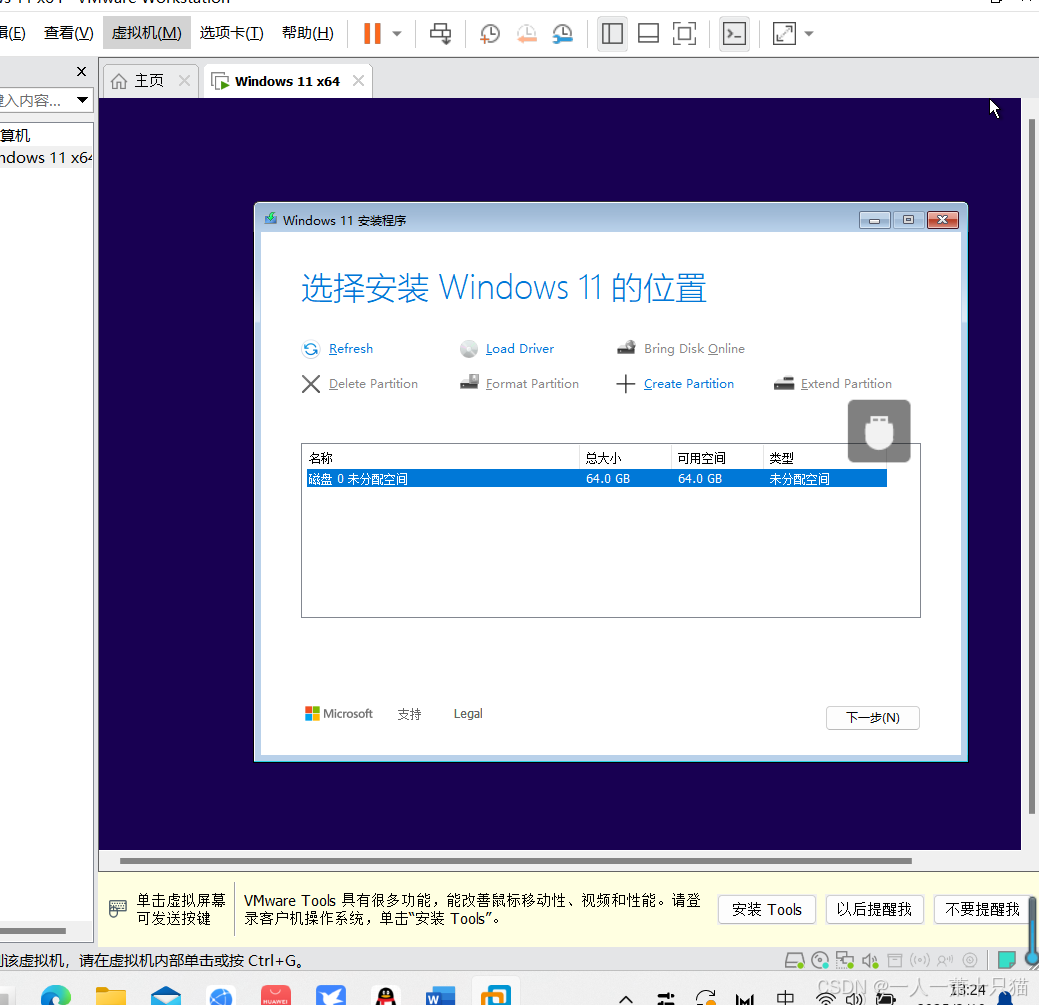The width and height of the screenshot is (1039, 1005).
Task: Open the 查看(V) menu
Action: pos(68,33)
